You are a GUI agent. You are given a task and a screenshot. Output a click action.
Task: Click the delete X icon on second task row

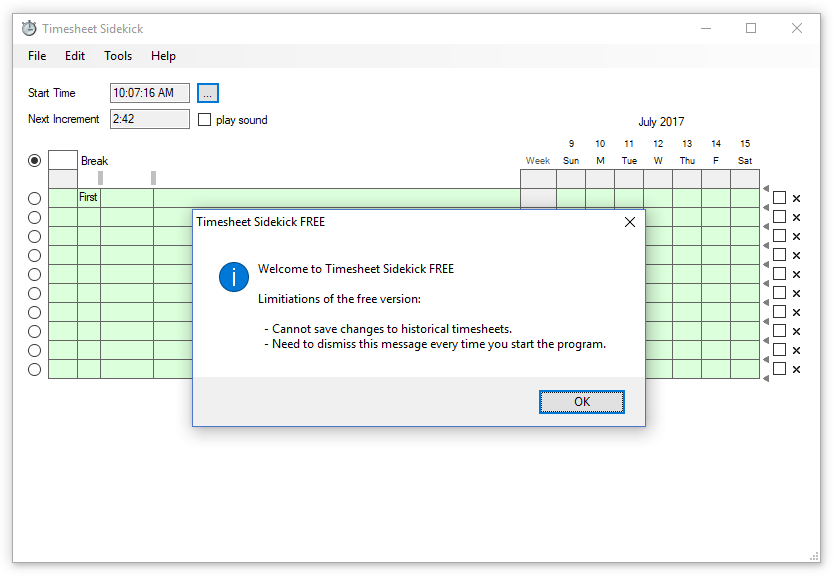click(x=796, y=218)
